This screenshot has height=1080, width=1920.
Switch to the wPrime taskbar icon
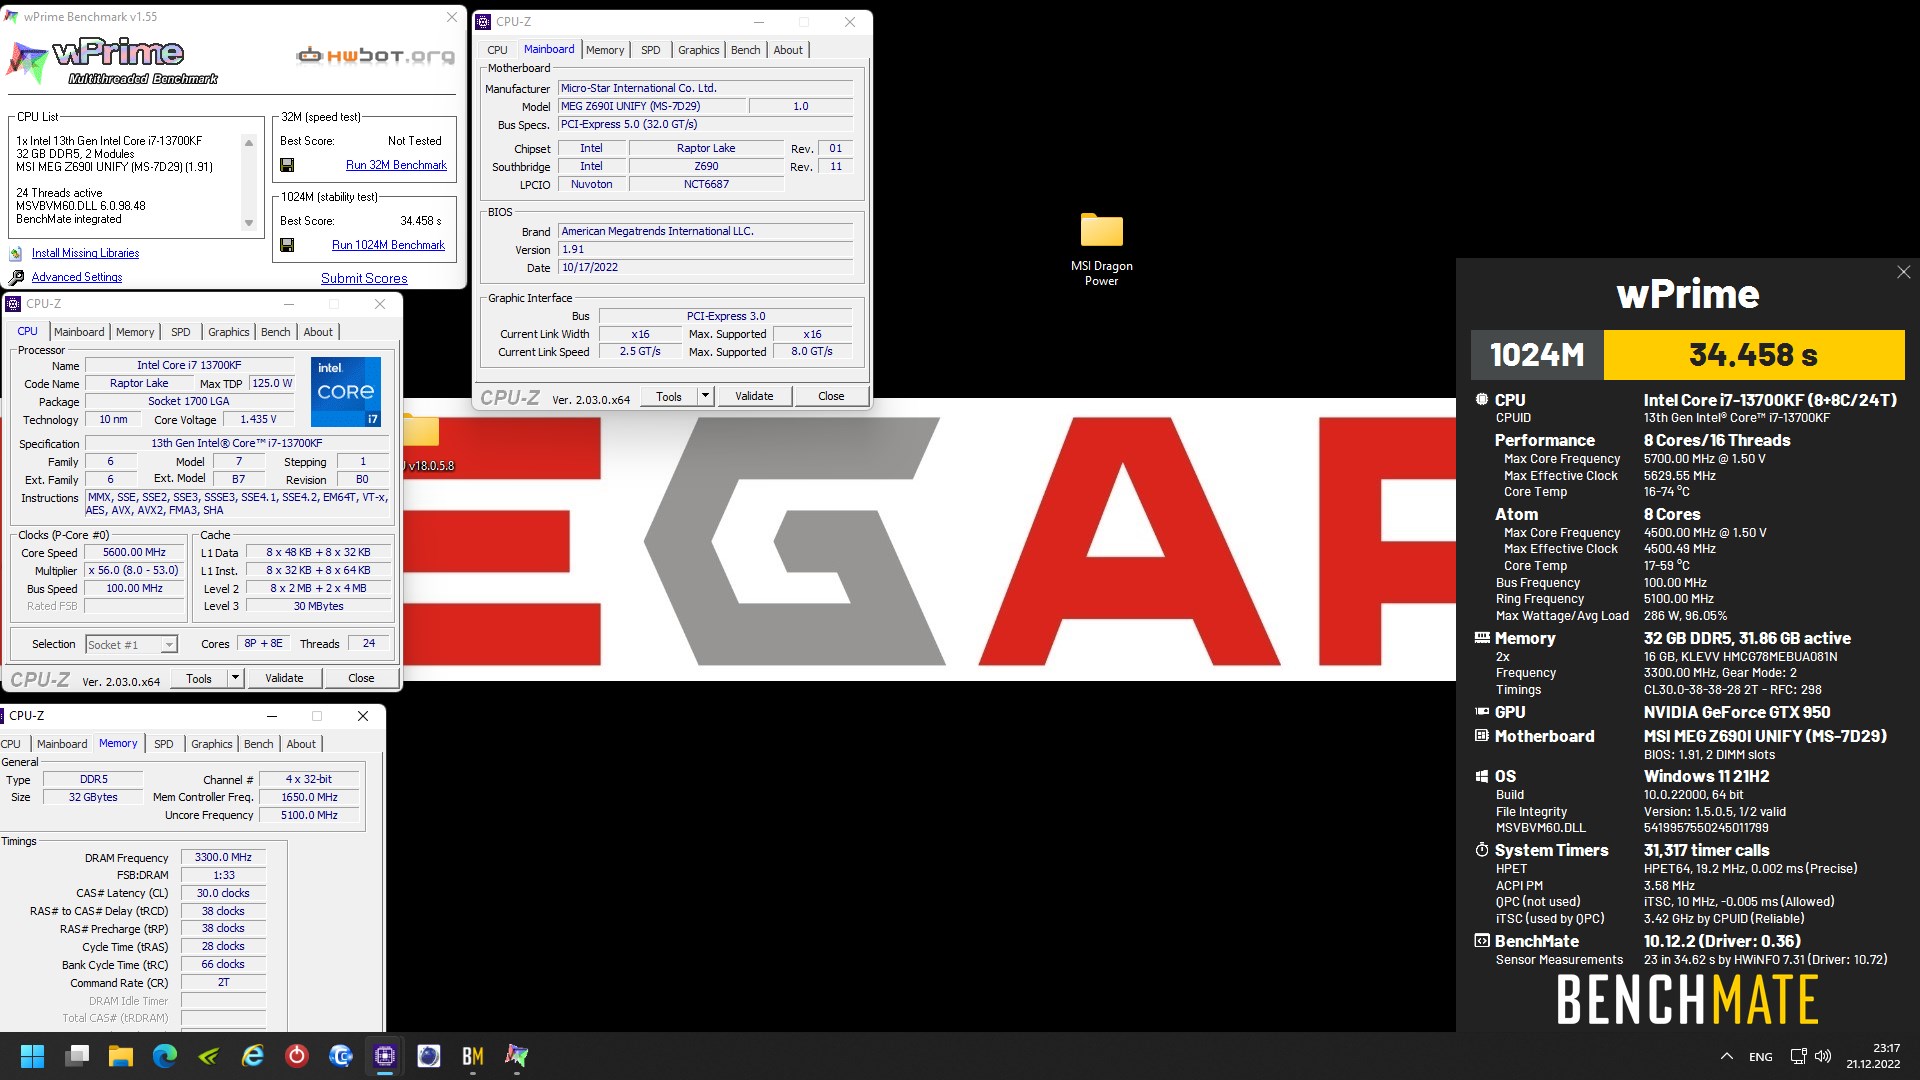[517, 1056]
